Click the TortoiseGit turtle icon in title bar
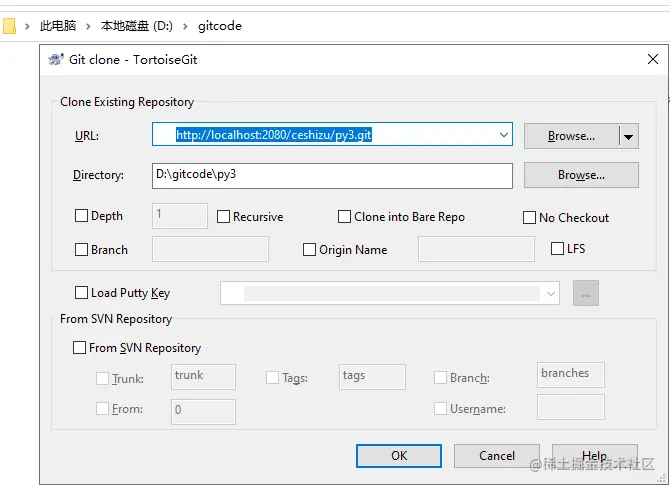670x487 pixels. 56,59
